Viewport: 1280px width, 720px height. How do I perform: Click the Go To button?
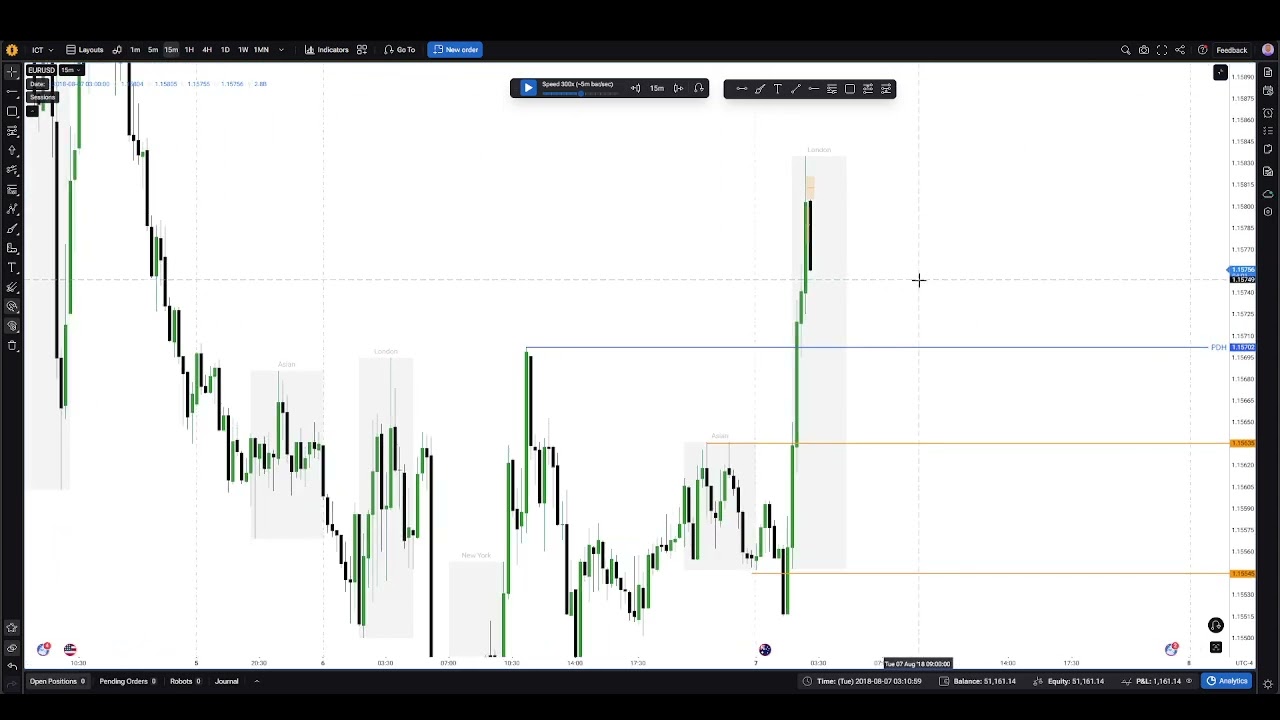(400, 50)
